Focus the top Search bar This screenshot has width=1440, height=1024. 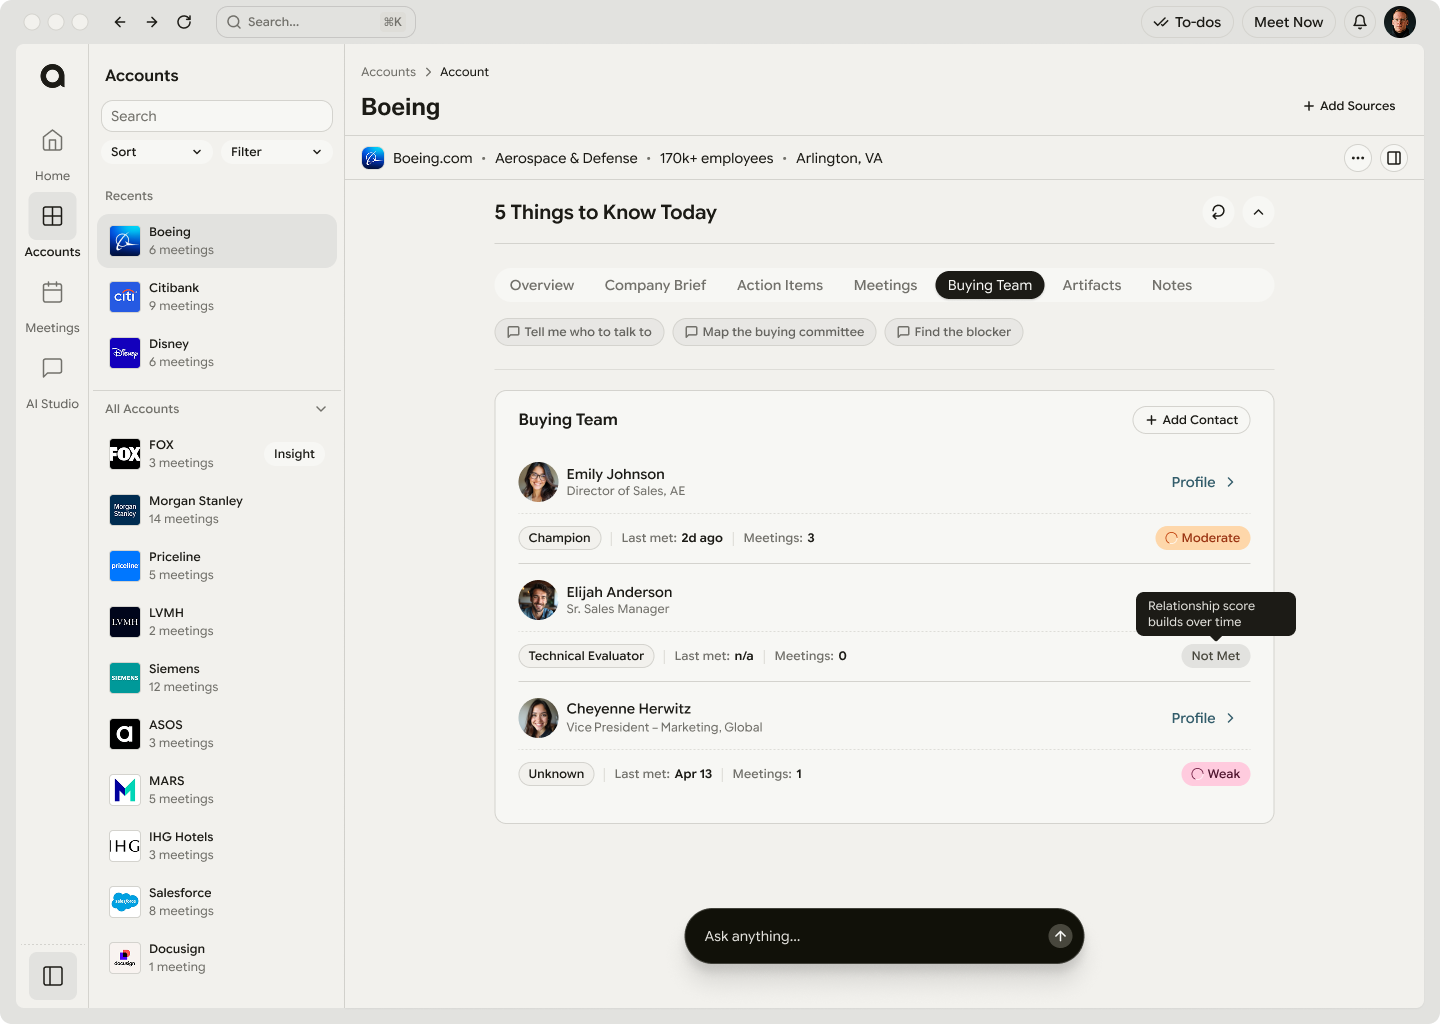coord(316,22)
